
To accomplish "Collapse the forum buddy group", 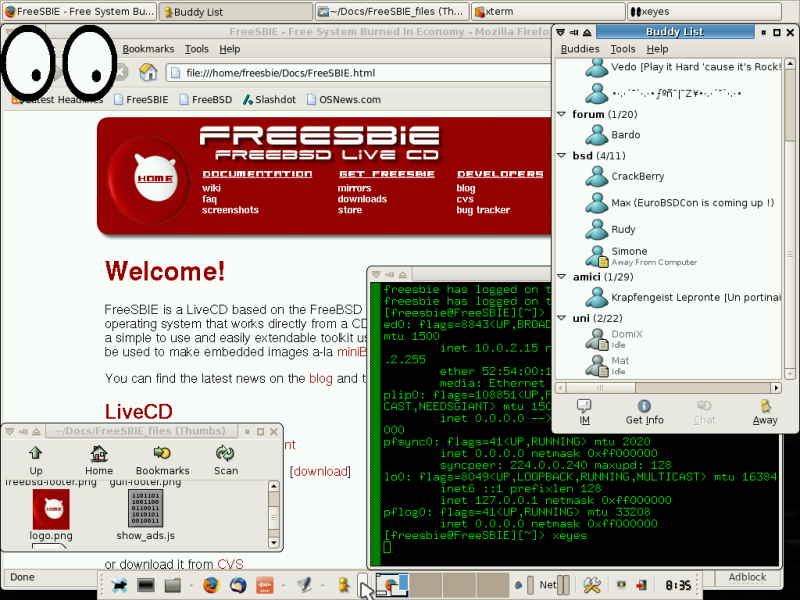I will click(562, 114).
